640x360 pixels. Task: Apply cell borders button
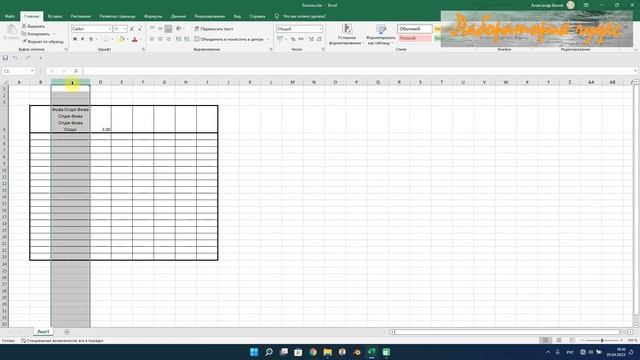tap(106, 39)
